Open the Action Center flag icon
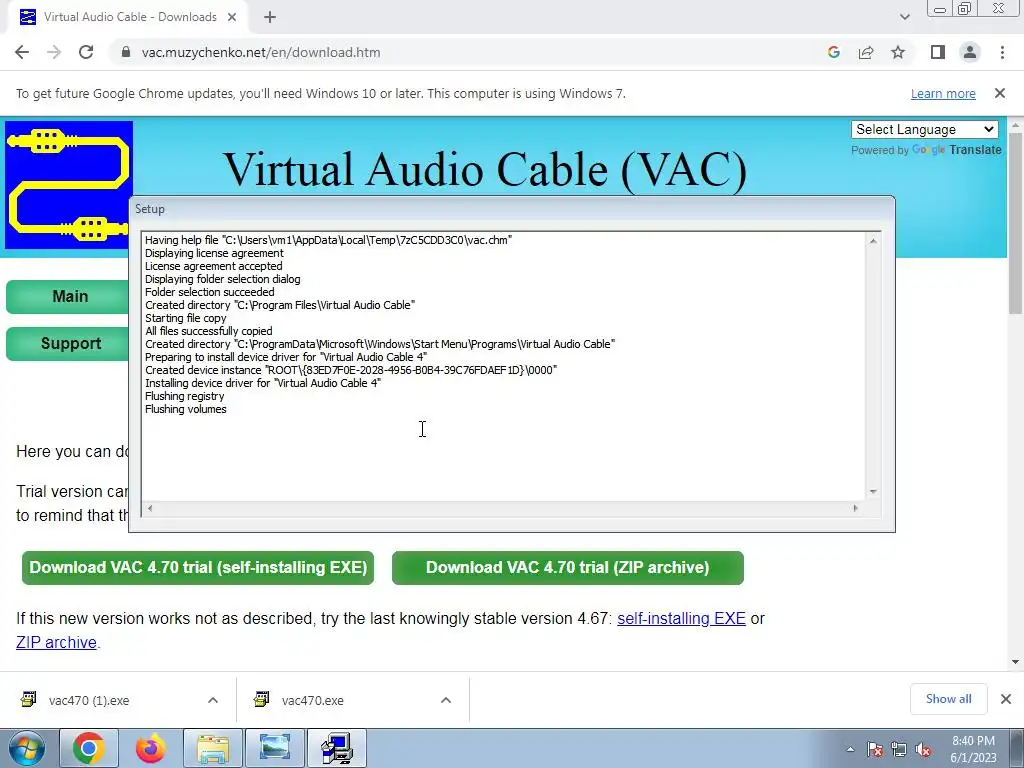The width and height of the screenshot is (1024, 768). click(875, 750)
